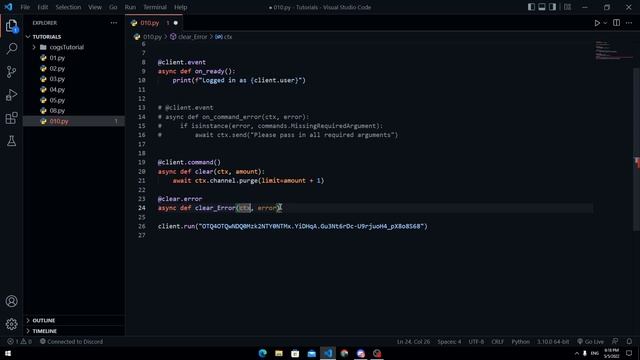Open the Windows Start button
640x360 pixels.
coord(8,353)
